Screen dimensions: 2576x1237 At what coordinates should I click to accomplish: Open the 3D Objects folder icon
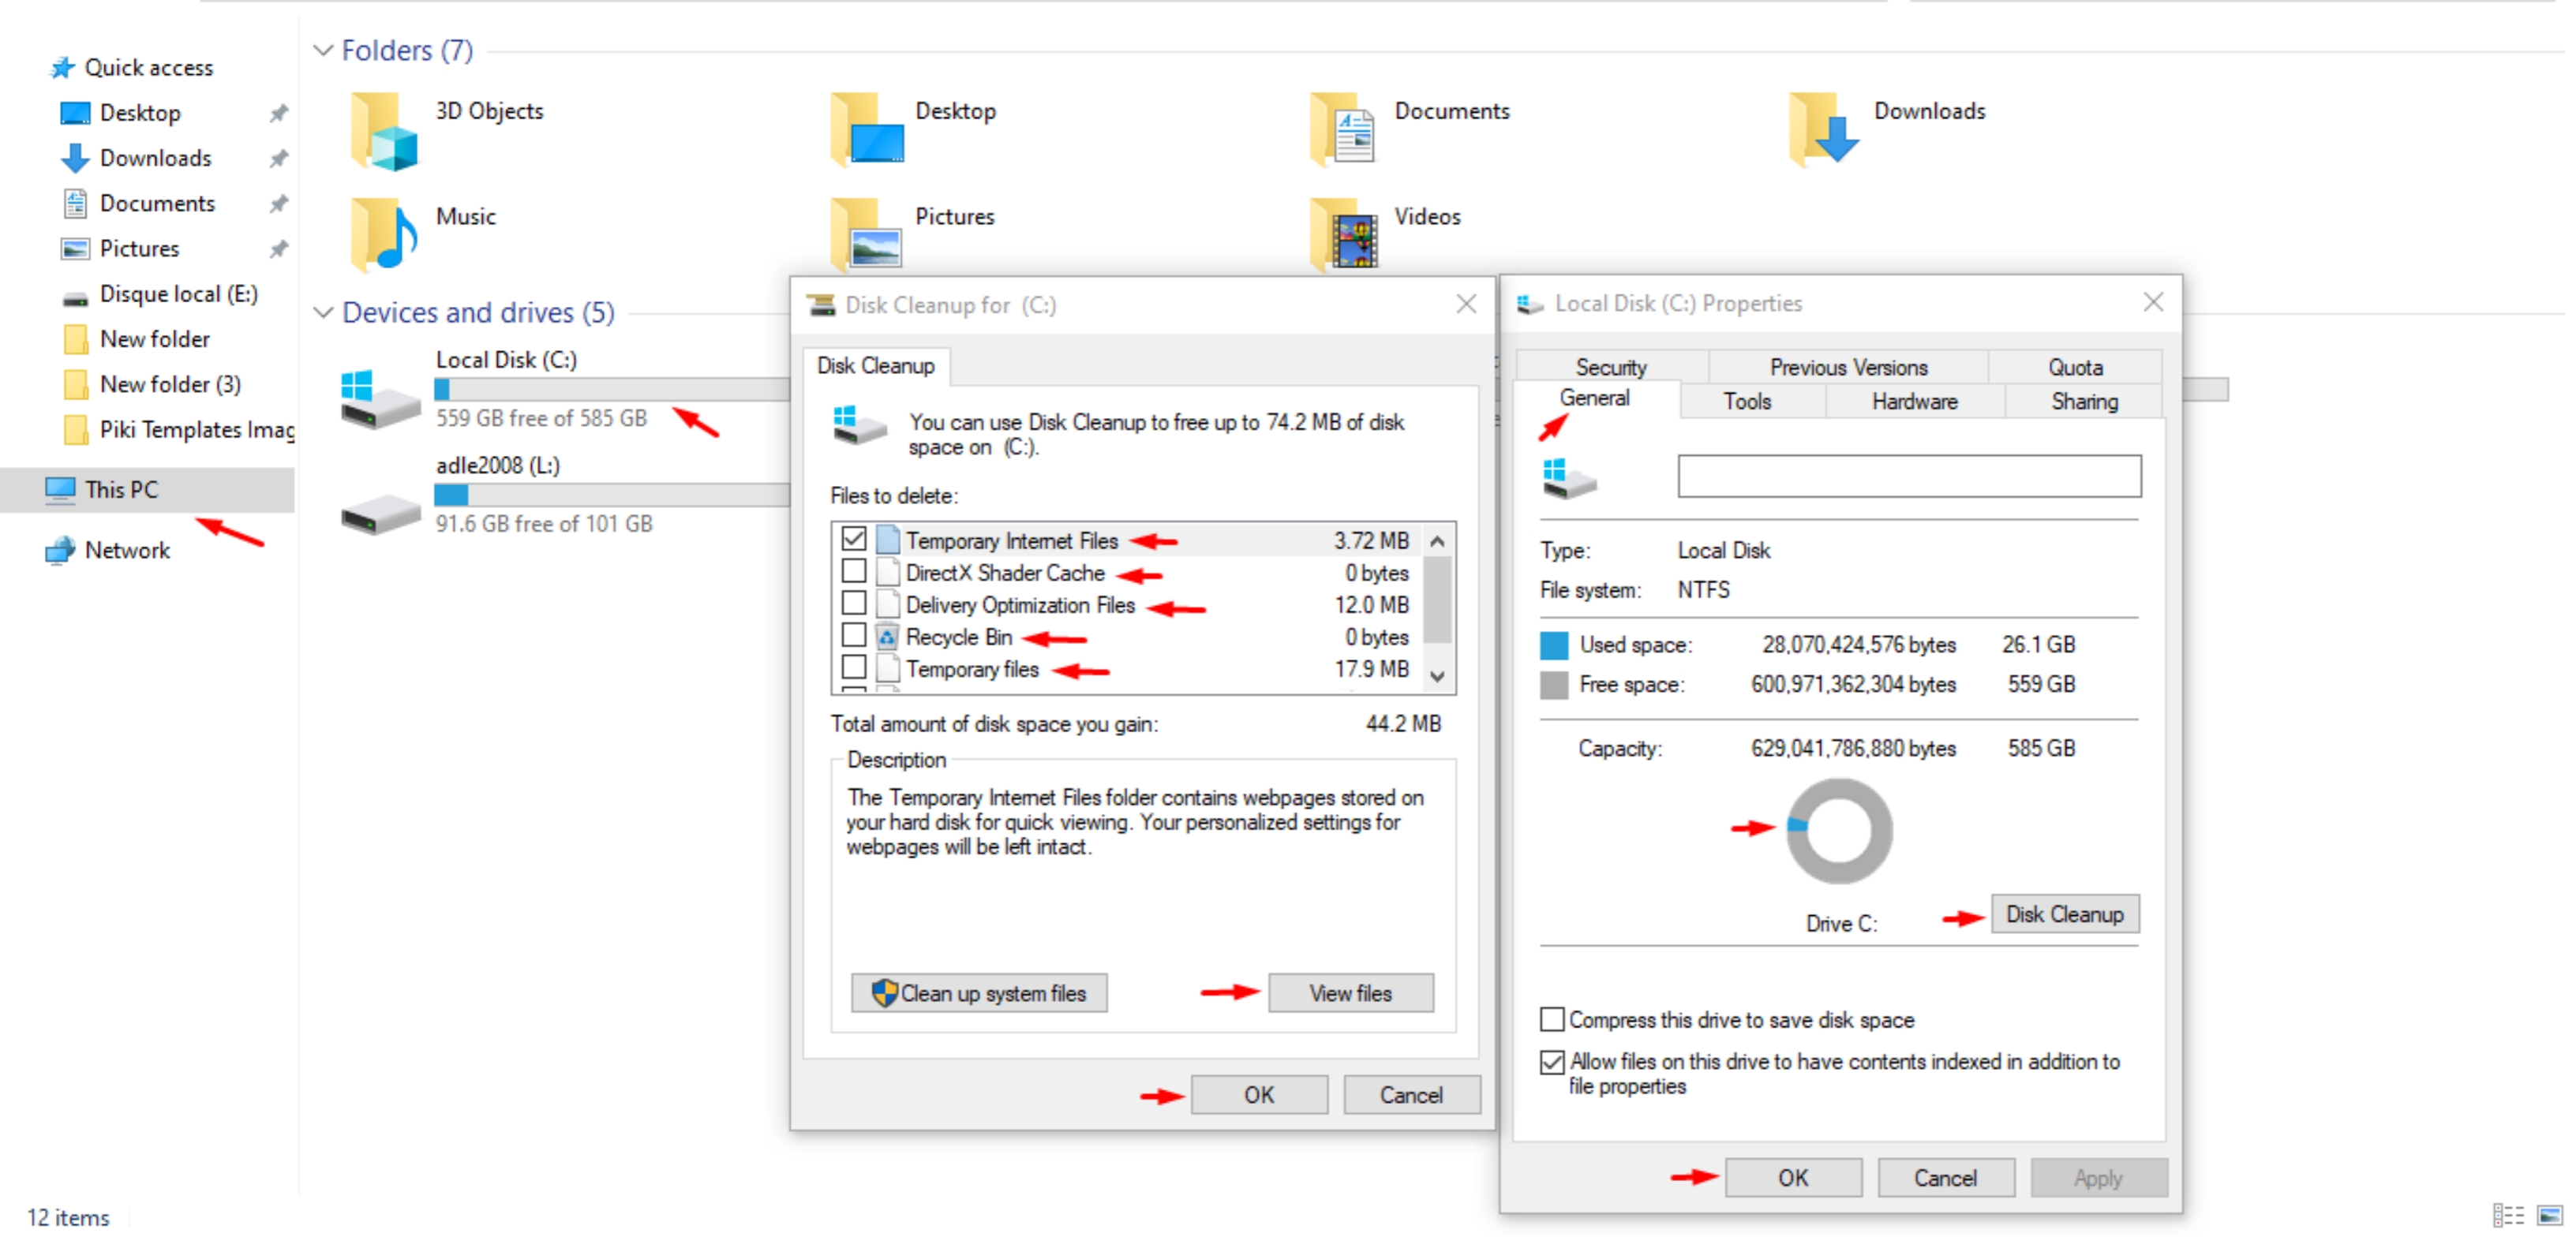(x=383, y=131)
